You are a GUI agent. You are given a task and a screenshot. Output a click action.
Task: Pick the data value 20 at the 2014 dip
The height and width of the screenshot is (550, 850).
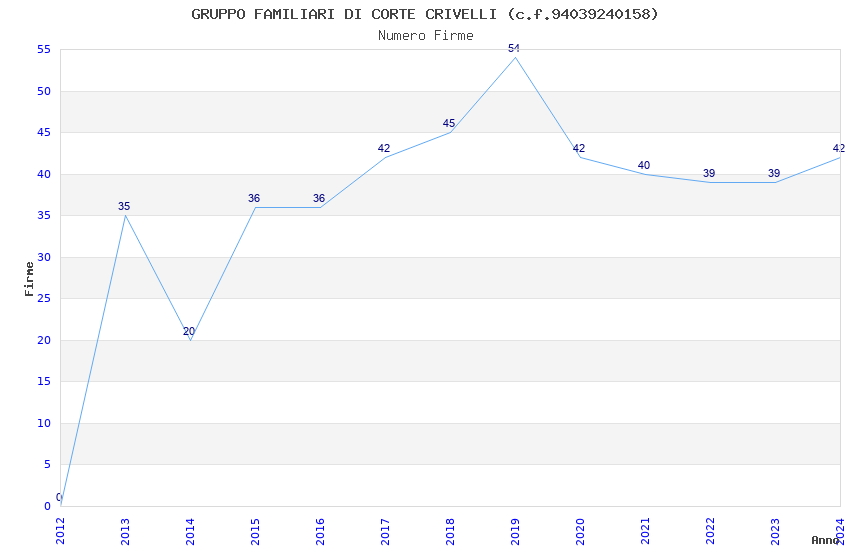tap(189, 331)
